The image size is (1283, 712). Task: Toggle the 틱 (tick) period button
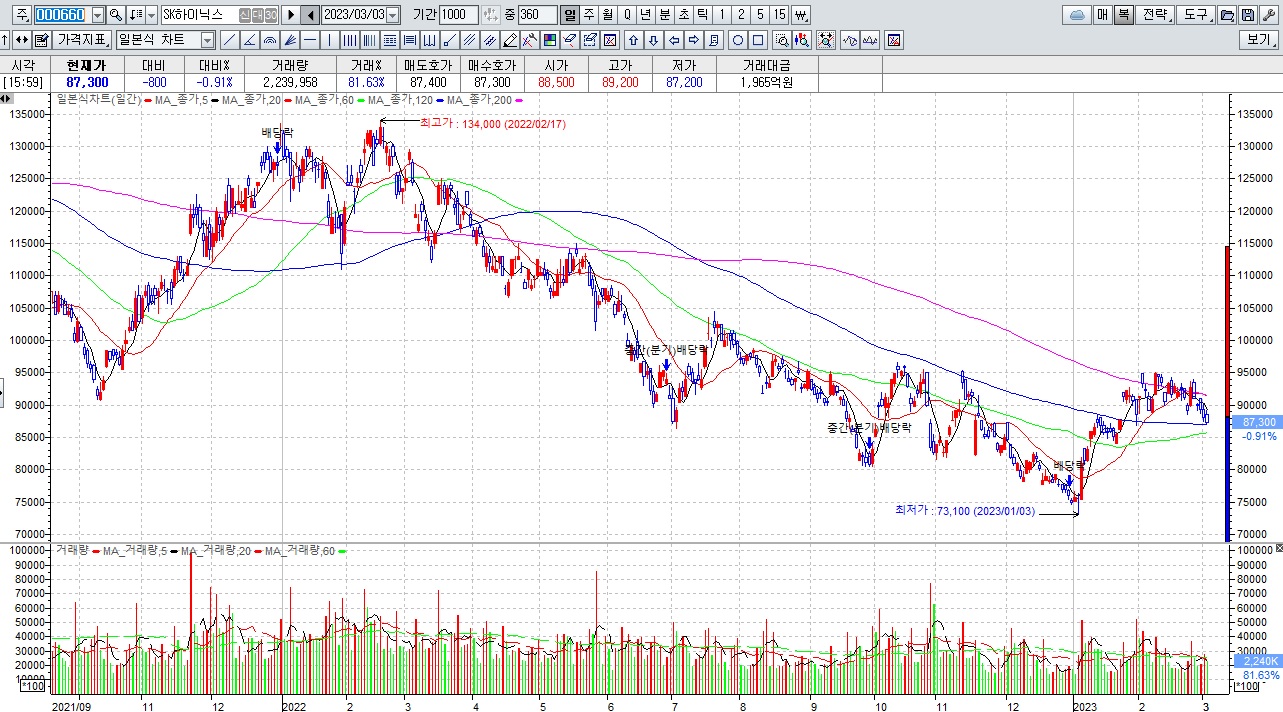702,15
